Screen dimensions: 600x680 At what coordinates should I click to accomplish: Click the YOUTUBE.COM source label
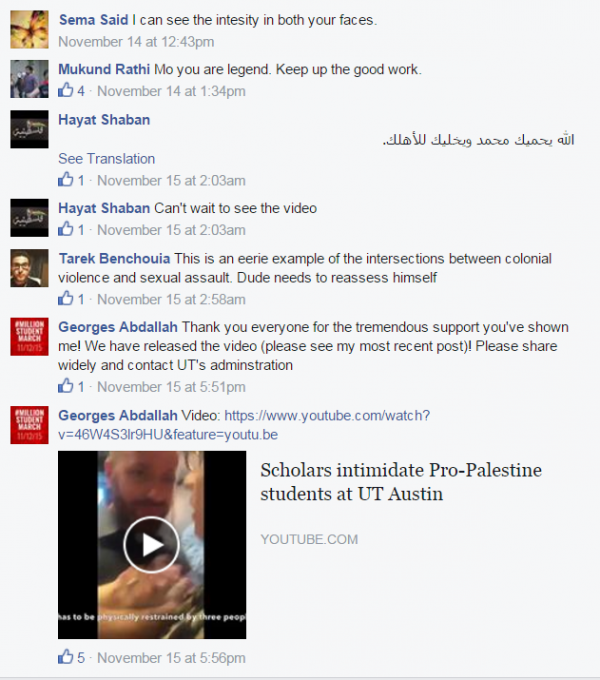309,539
